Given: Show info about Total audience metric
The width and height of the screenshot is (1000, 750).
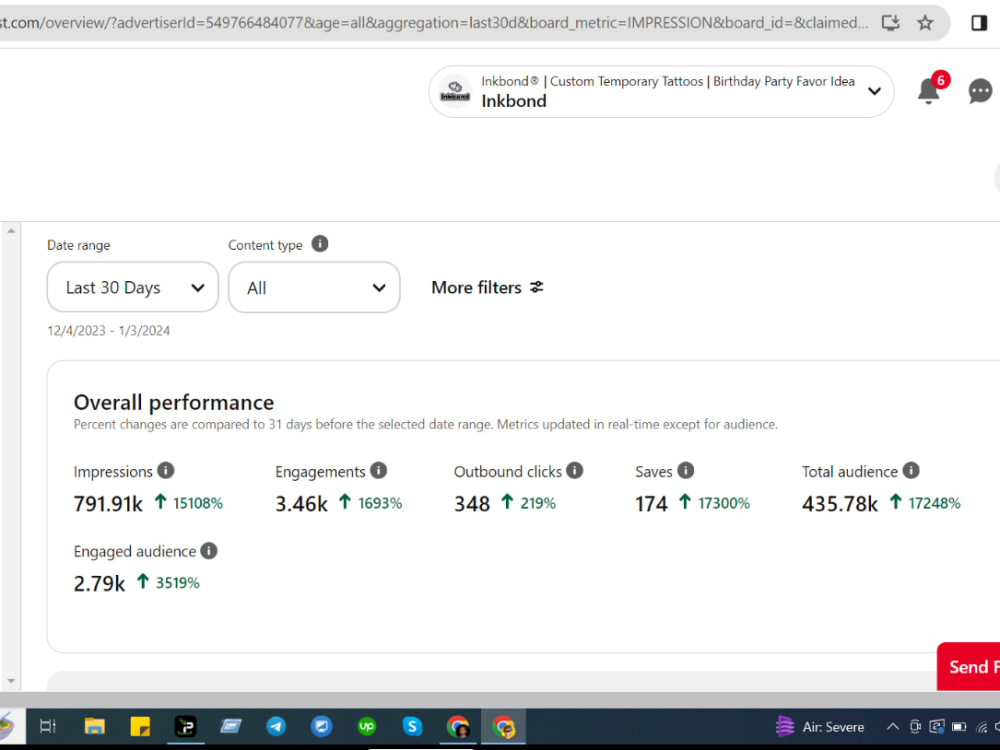Looking at the screenshot, I should (x=911, y=471).
